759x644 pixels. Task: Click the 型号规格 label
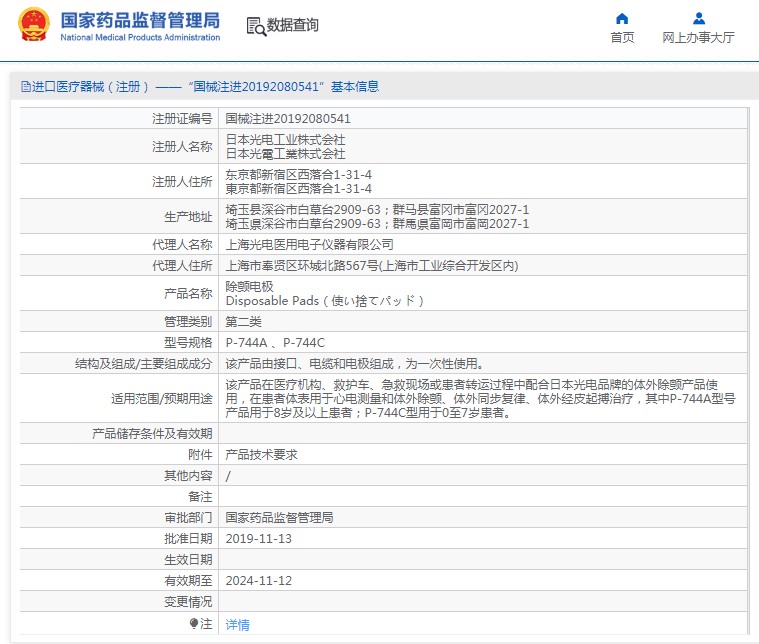(188, 343)
